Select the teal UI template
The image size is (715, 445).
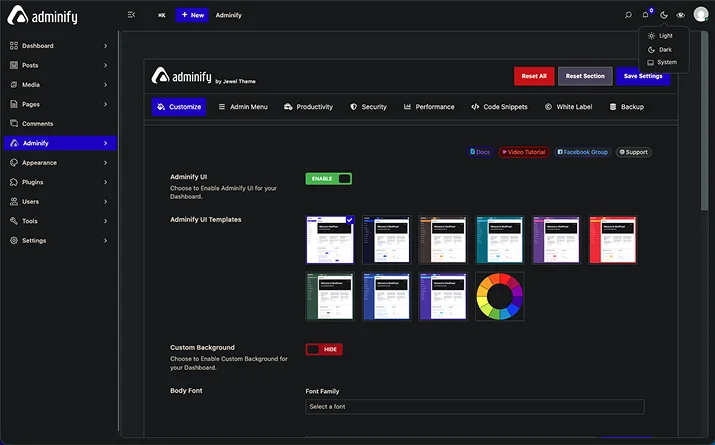(500, 240)
